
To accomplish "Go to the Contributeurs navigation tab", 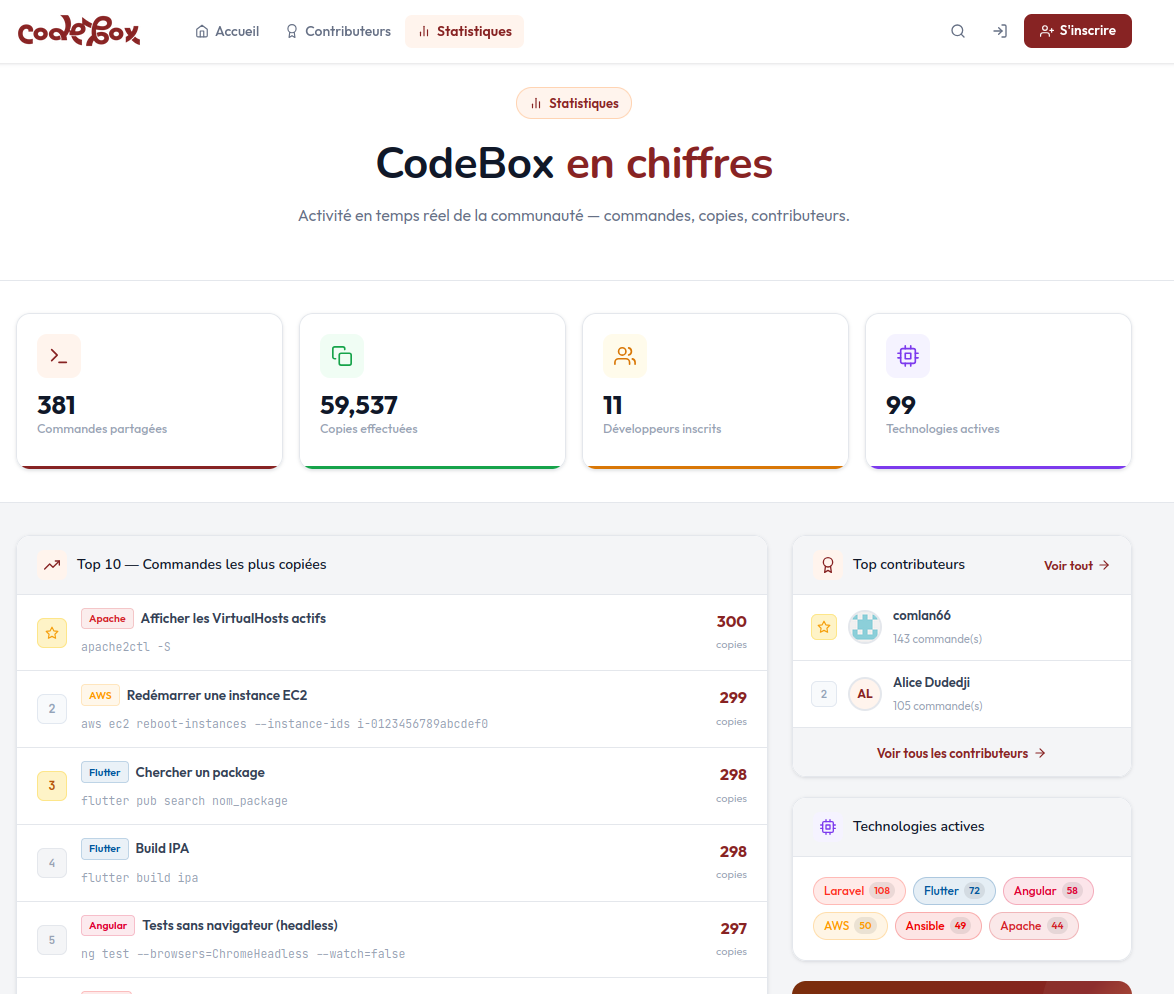I will pos(338,31).
